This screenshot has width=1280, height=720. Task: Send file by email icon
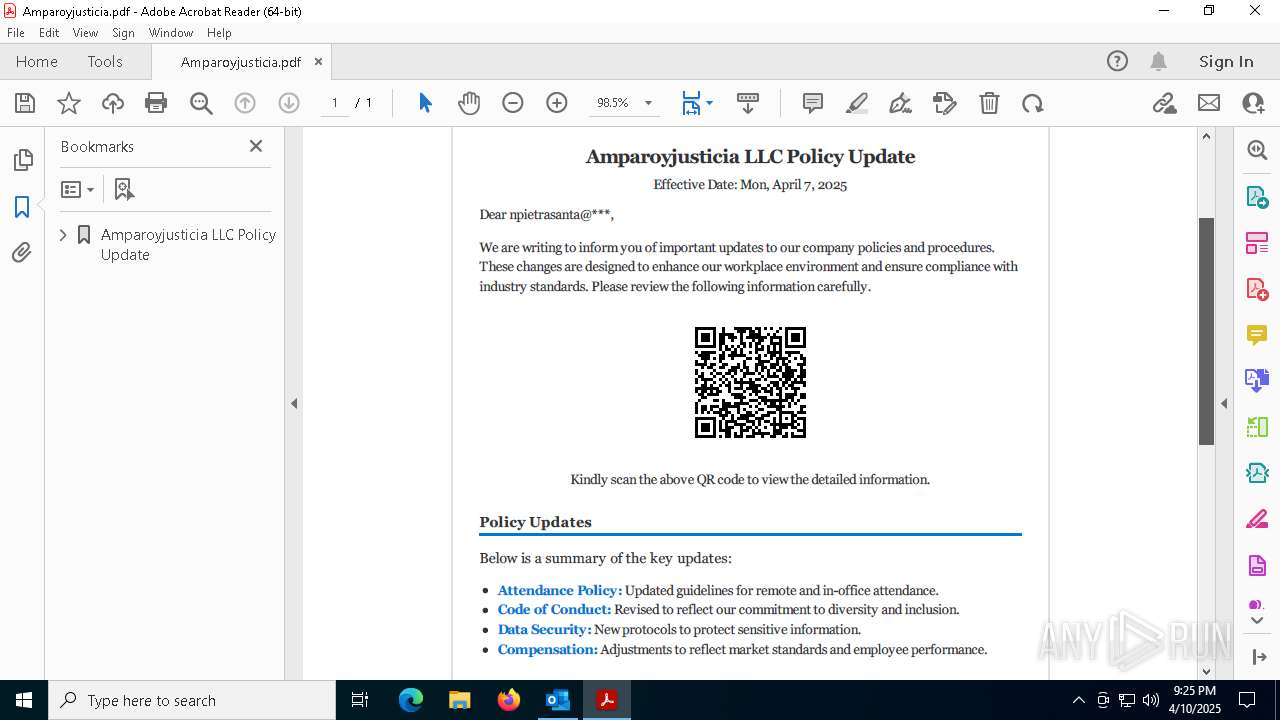[x=1209, y=103]
